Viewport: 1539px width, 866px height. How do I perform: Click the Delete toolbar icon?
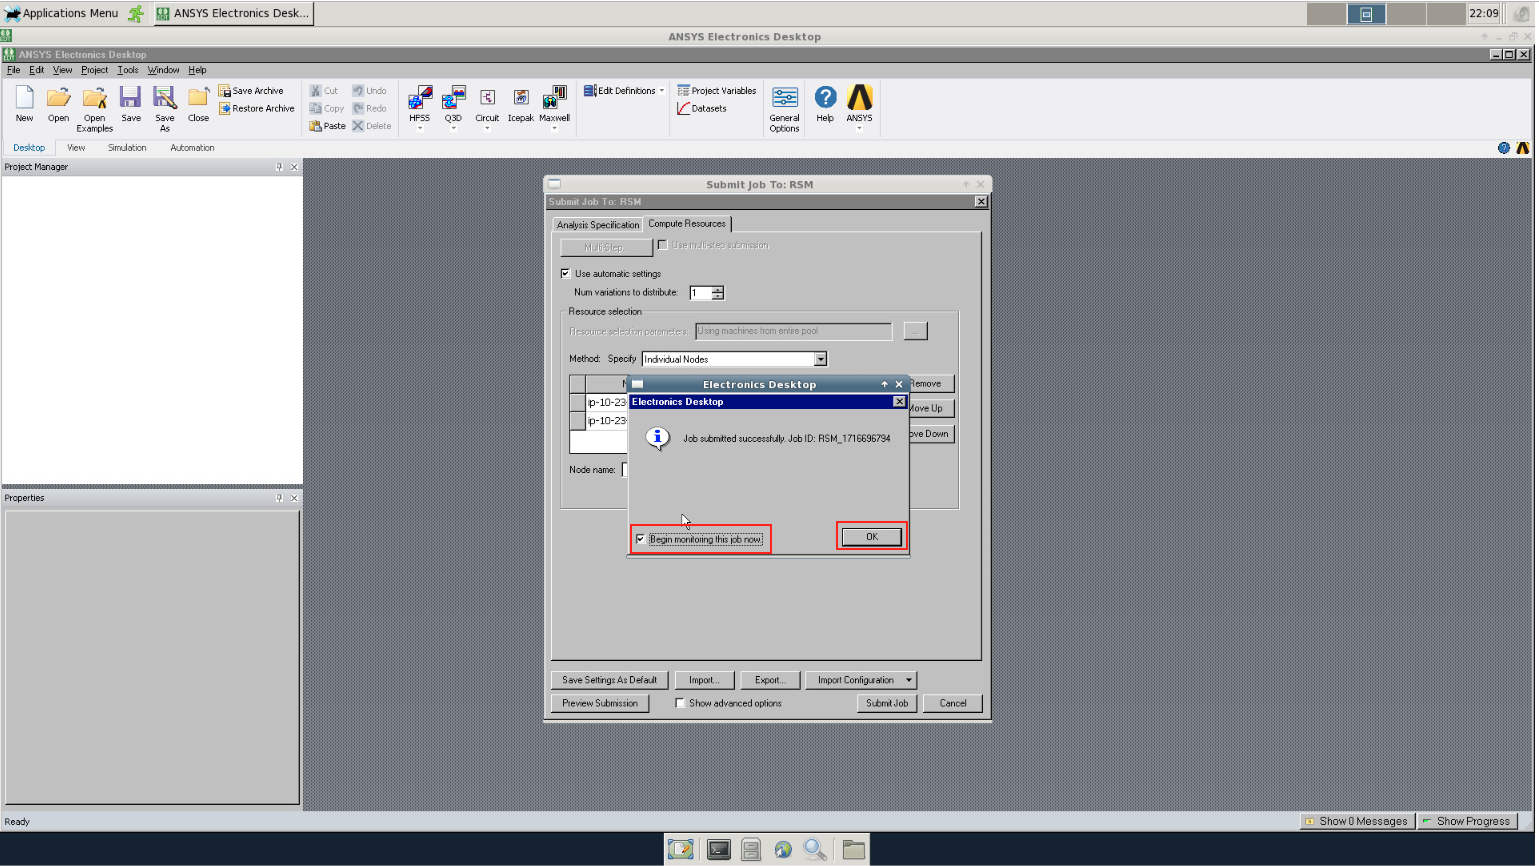pos(371,126)
